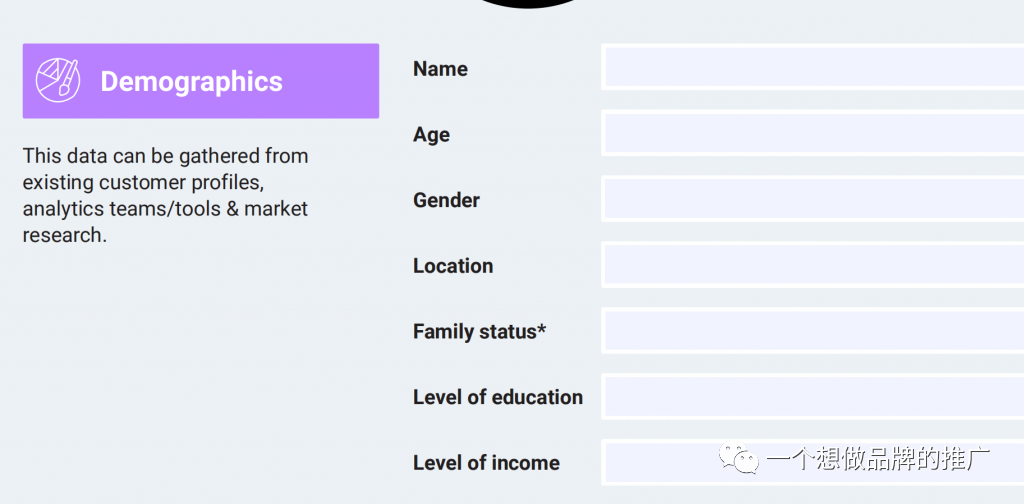Click the Demographics heading text
Screen dimensions: 1024x504
pyautogui.click(x=191, y=82)
